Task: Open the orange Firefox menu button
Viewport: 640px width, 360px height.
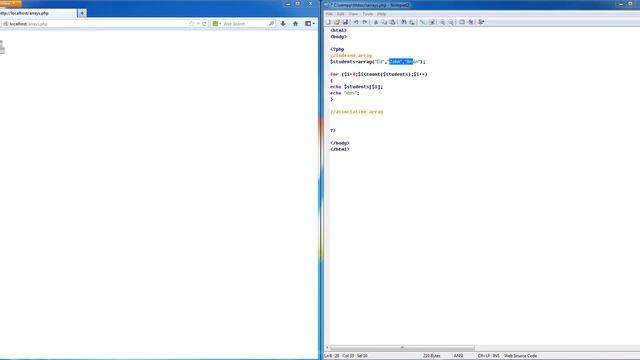Action: (11, 3)
